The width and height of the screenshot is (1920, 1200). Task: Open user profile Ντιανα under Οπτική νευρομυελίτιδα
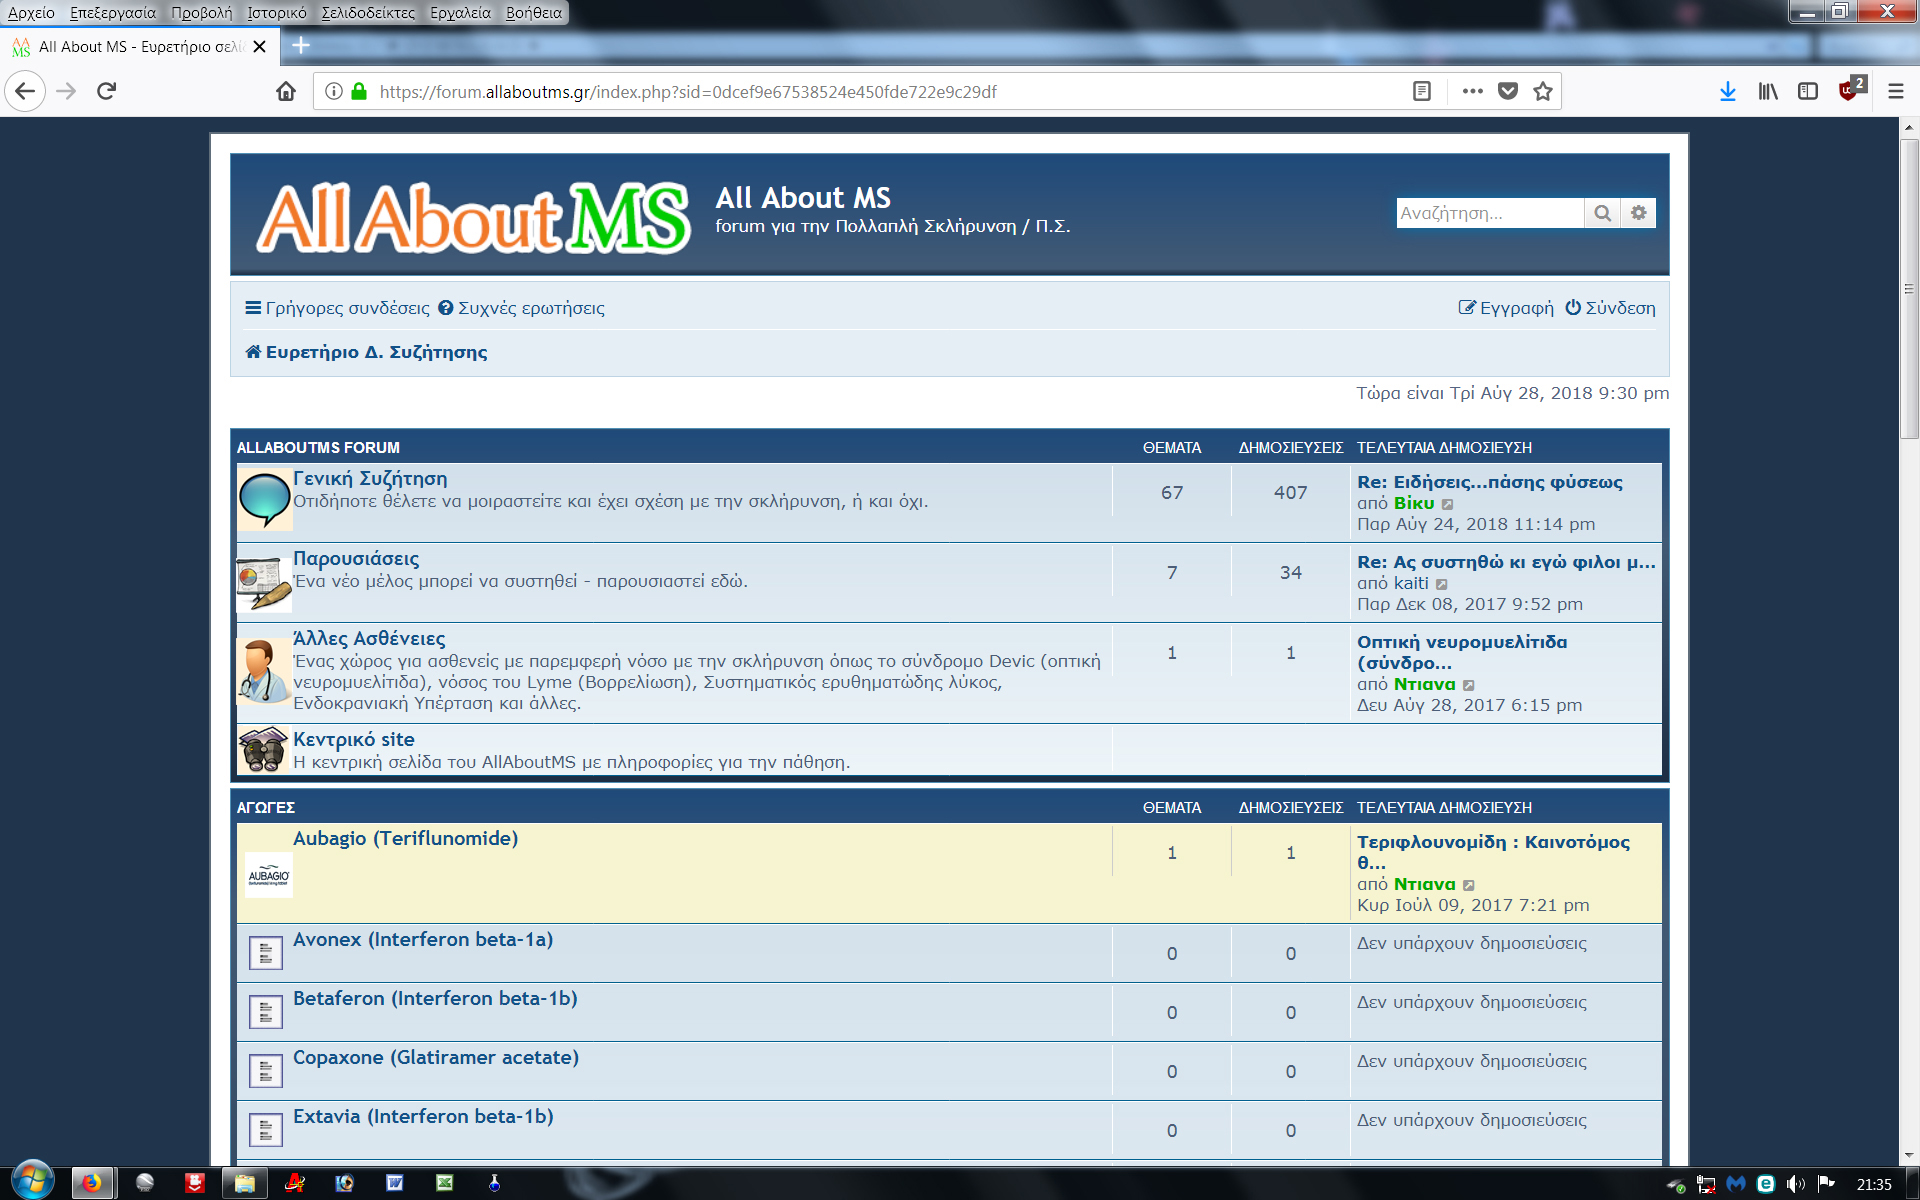(x=1425, y=684)
